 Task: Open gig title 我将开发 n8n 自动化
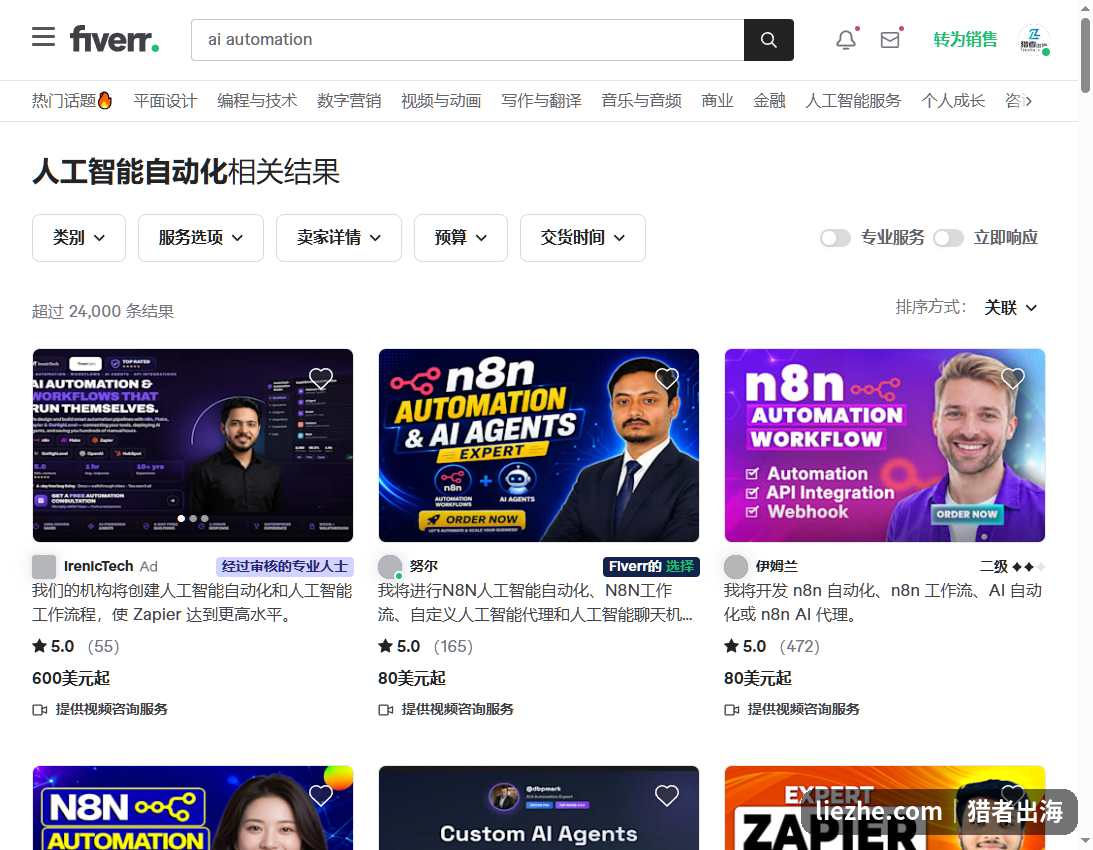pos(883,602)
